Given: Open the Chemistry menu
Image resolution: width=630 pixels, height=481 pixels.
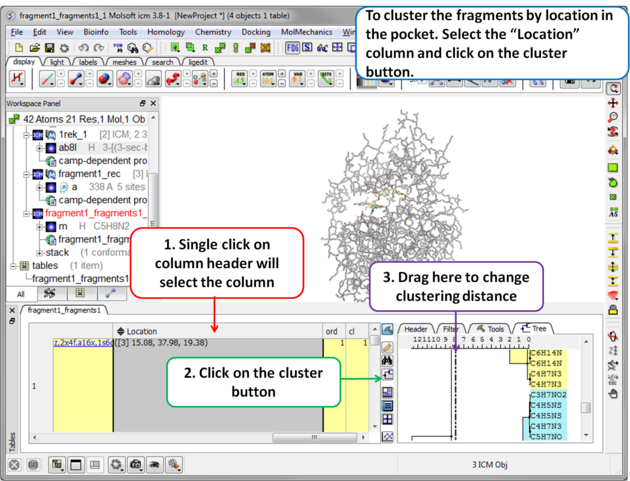Looking at the screenshot, I should pyautogui.click(x=212, y=32).
